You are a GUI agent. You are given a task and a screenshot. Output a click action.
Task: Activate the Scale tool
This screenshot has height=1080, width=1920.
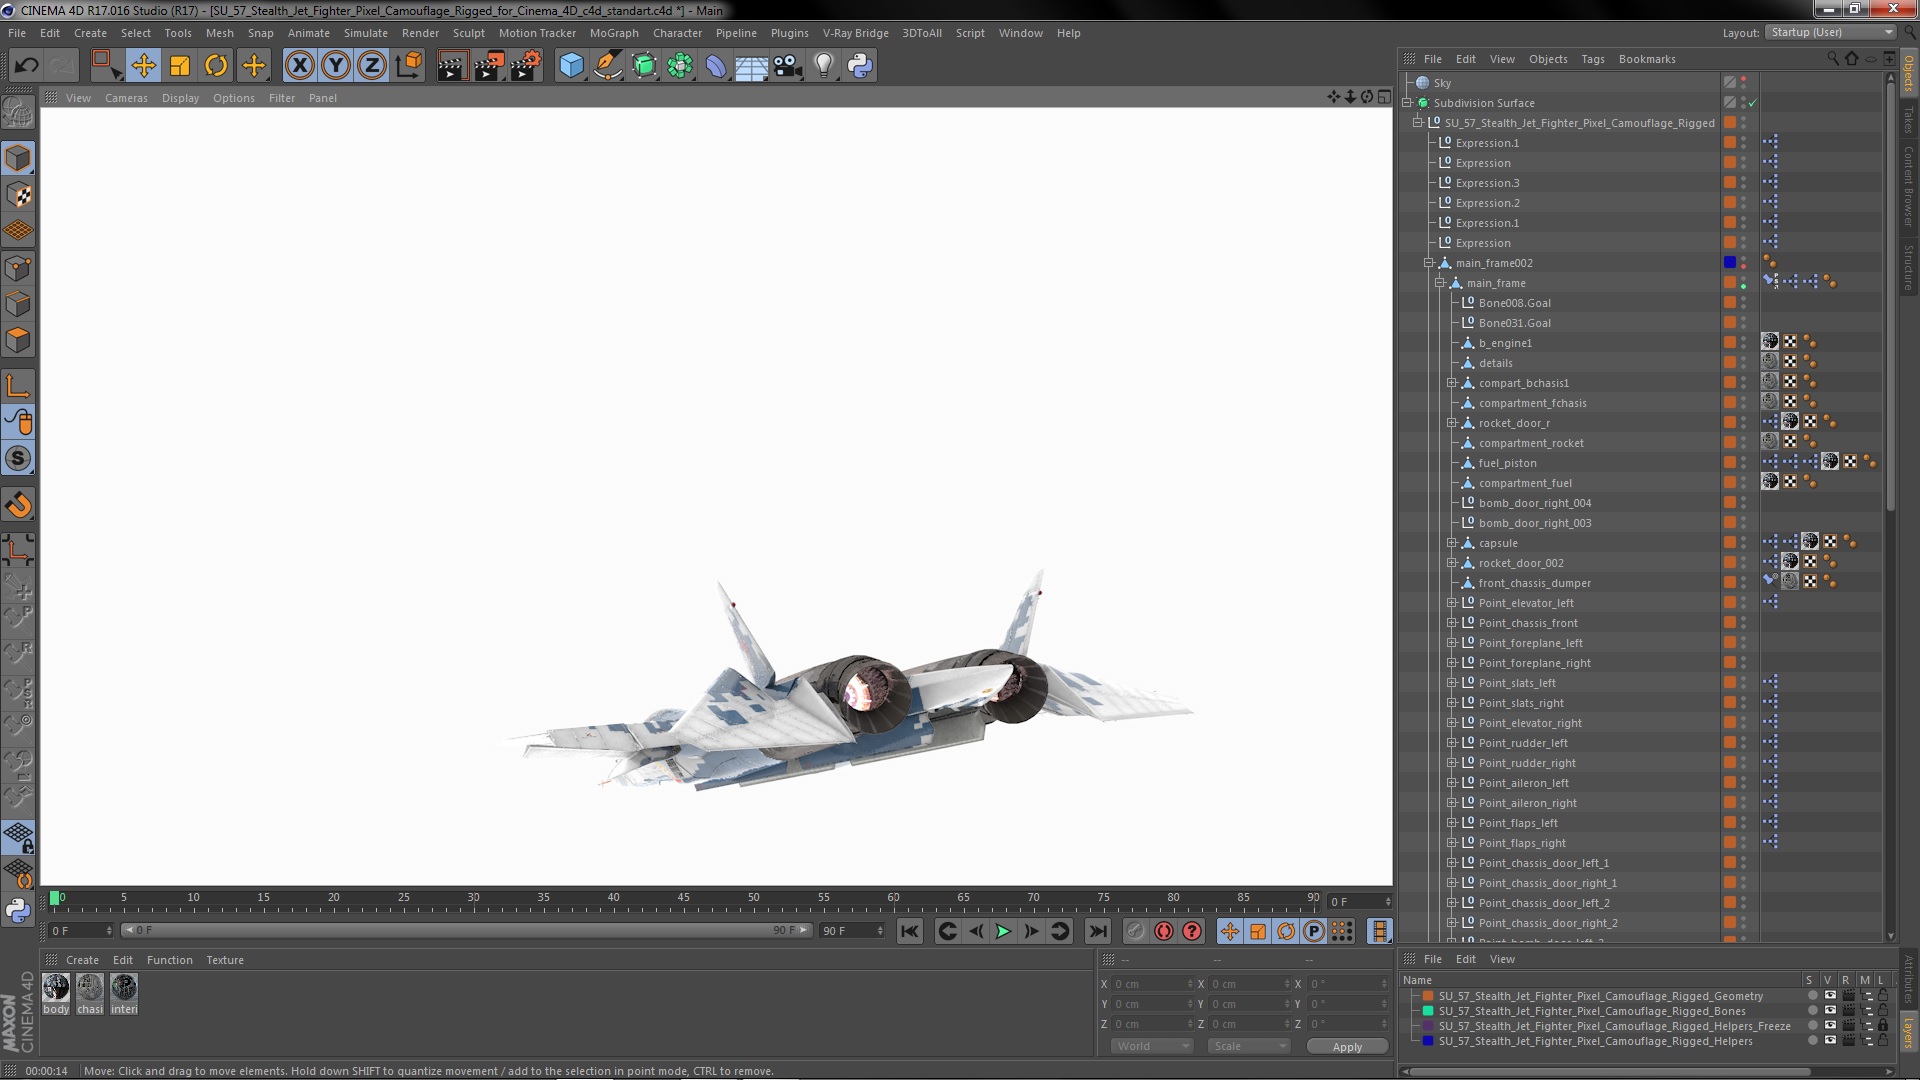(x=180, y=66)
